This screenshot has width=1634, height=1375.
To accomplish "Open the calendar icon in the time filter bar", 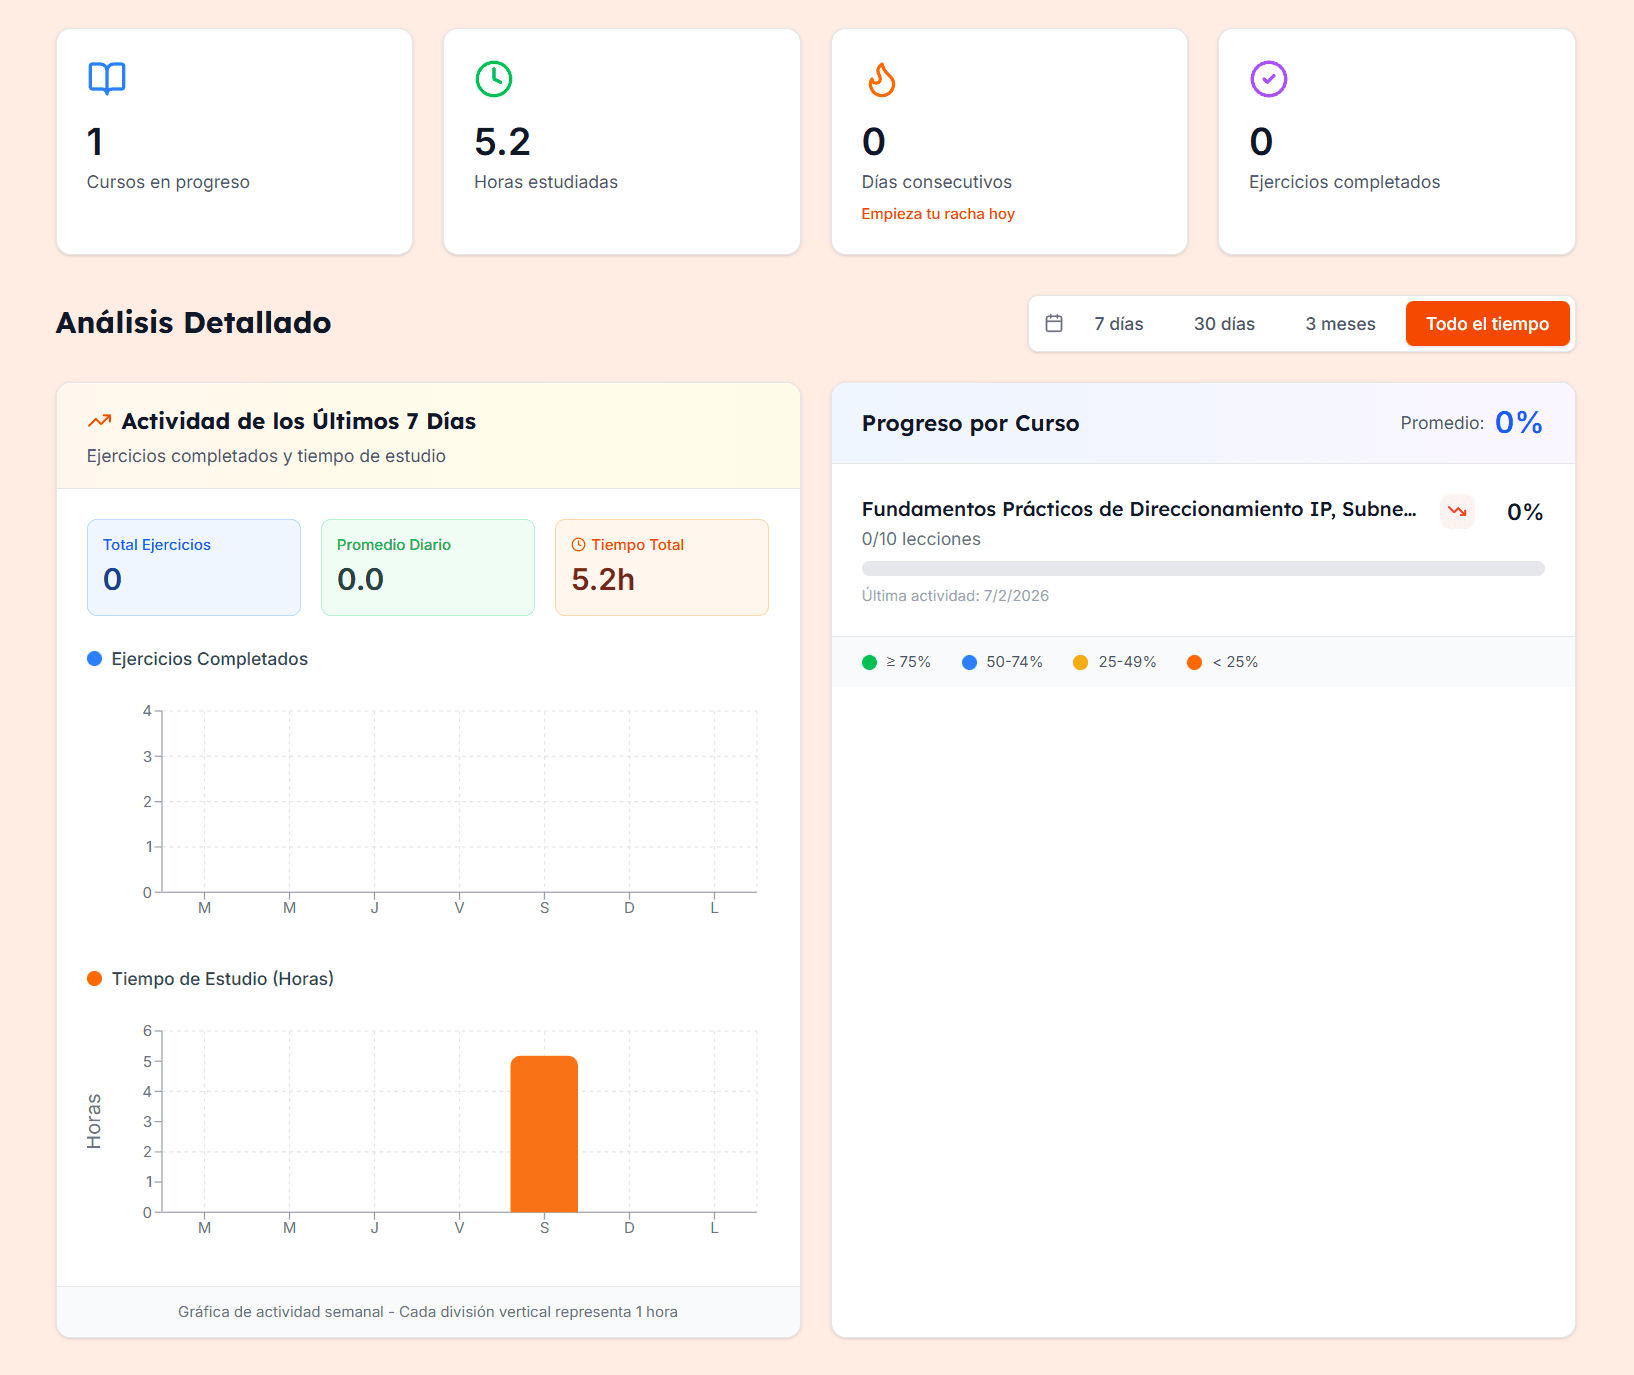I will pyautogui.click(x=1054, y=323).
